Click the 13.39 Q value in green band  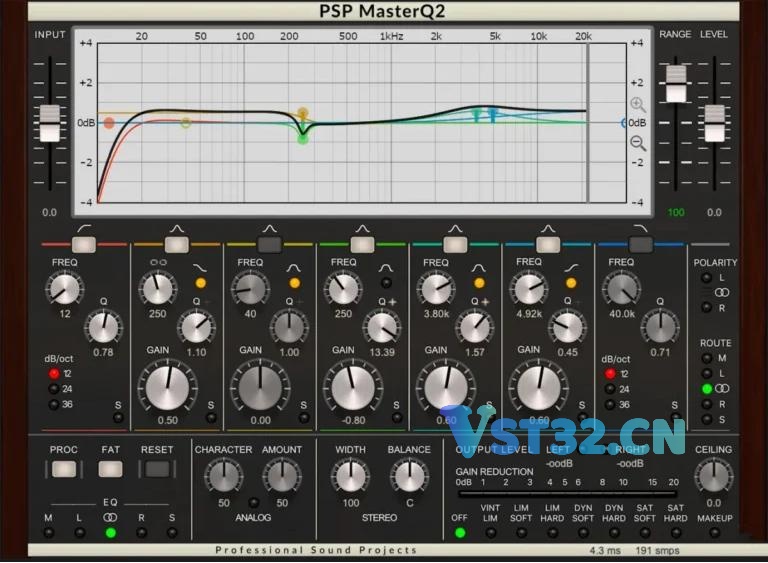(x=382, y=352)
